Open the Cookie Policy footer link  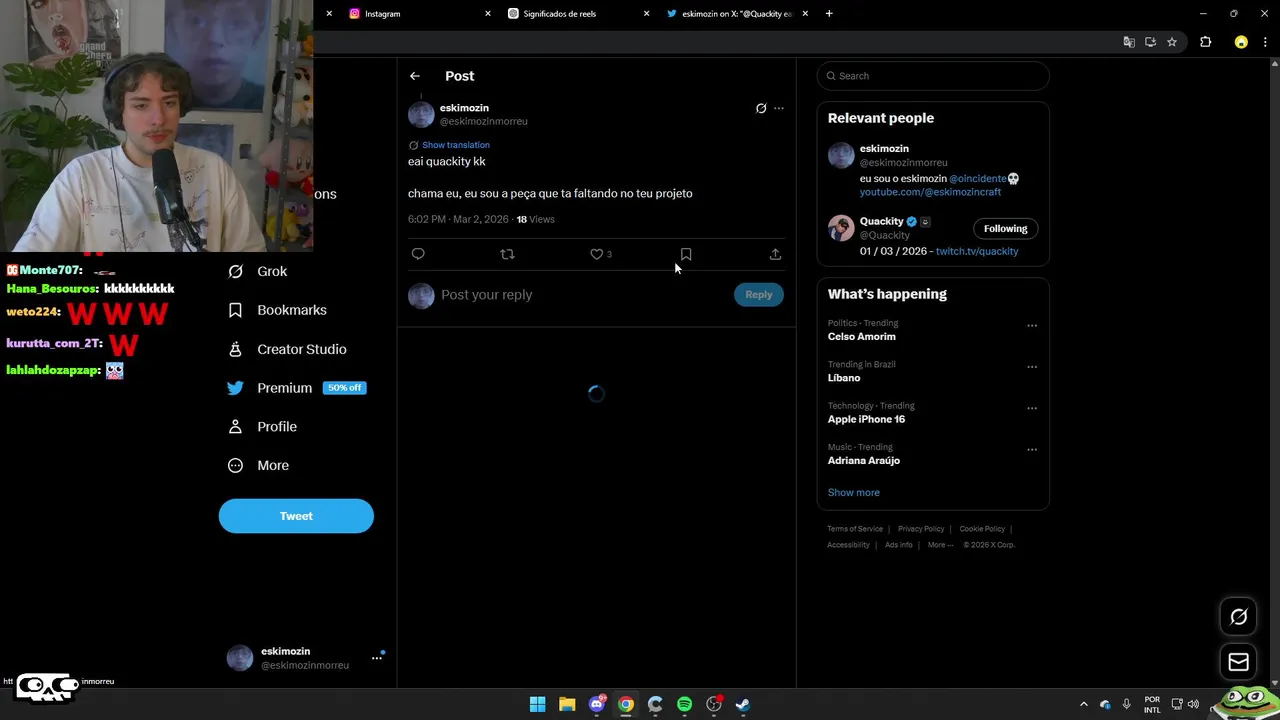point(982,529)
